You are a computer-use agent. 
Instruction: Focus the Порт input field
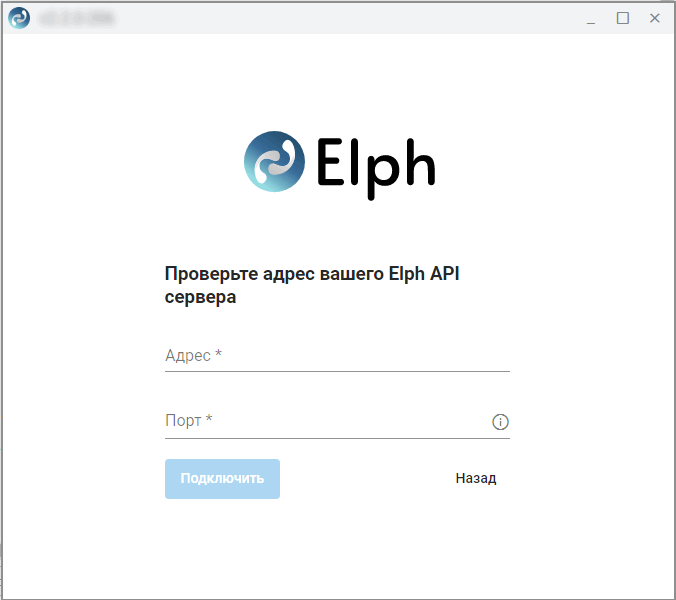(328, 421)
